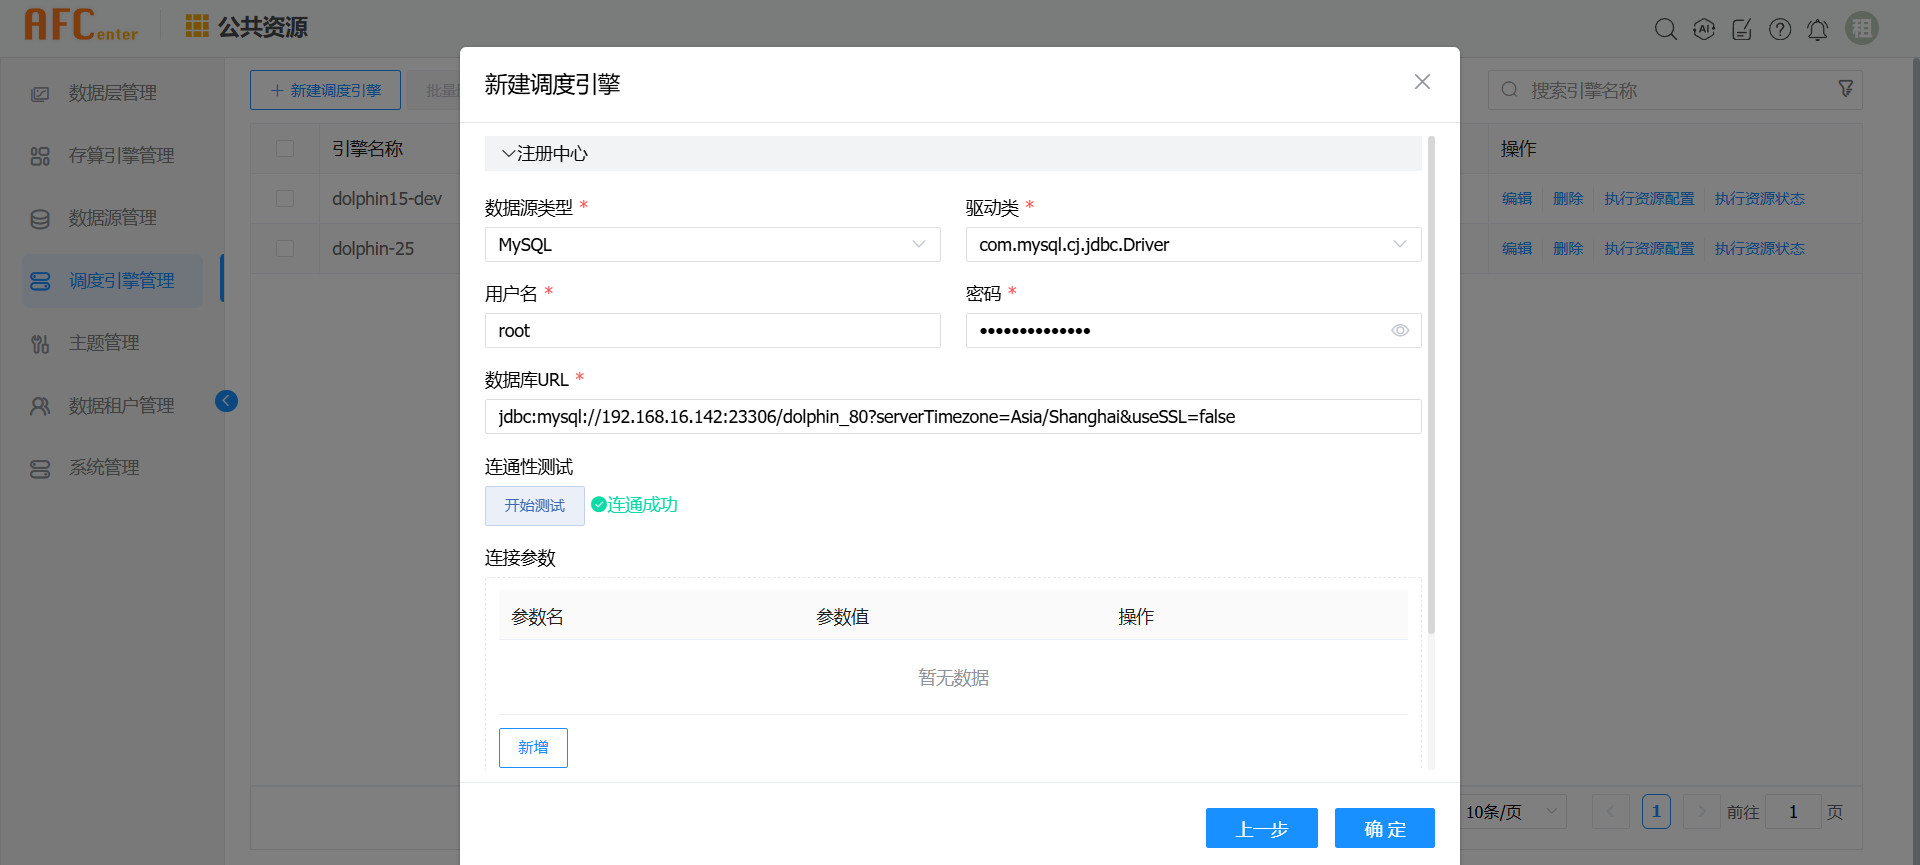The height and width of the screenshot is (865, 1920).
Task: Click the search magnifier icon in header
Action: [x=1665, y=29]
